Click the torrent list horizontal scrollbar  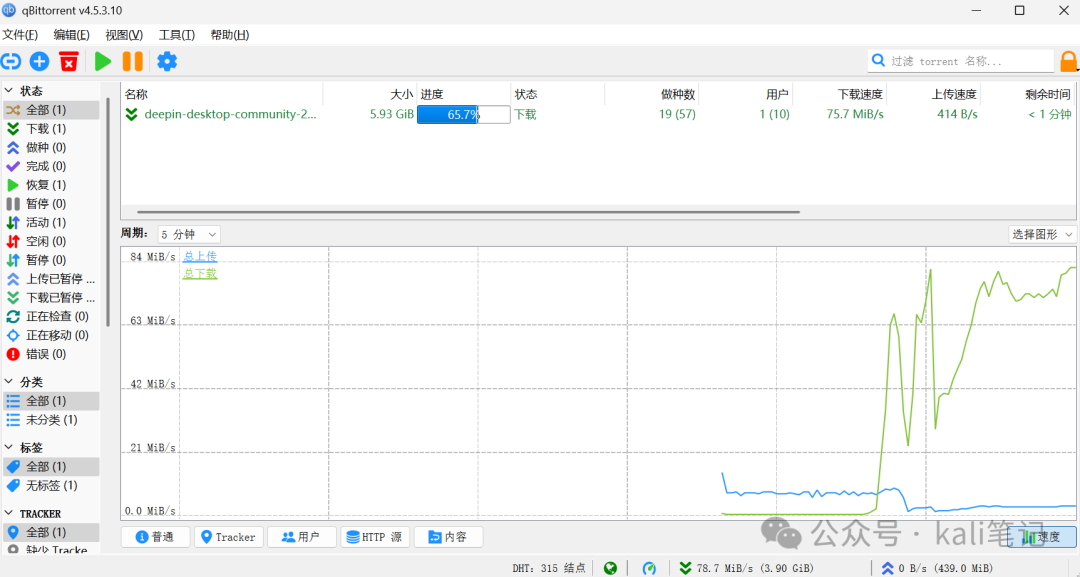(x=468, y=212)
